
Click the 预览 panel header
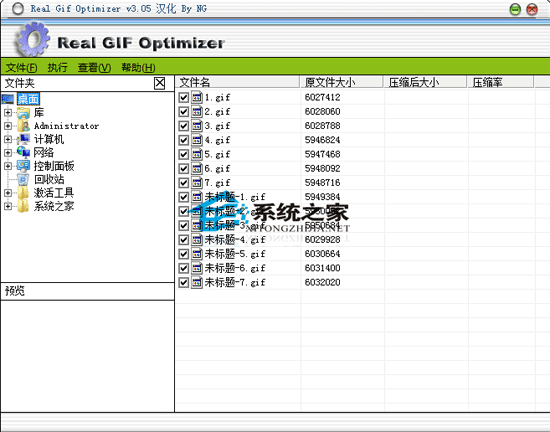point(87,291)
